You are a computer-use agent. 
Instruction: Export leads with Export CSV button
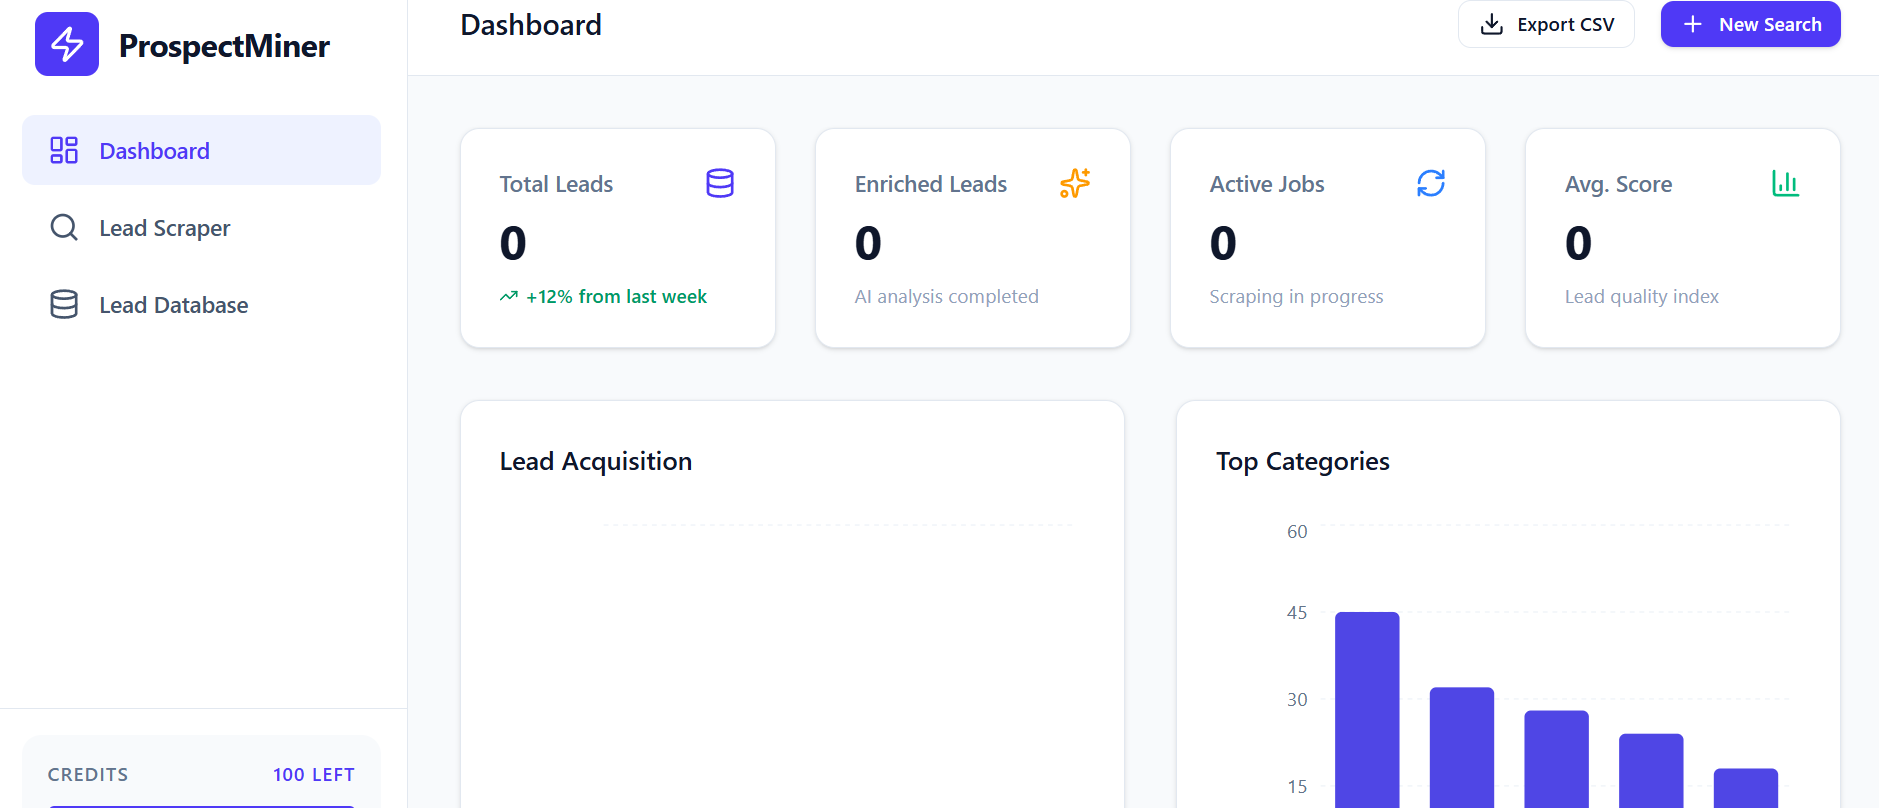pyautogui.click(x=1546, y=24)
